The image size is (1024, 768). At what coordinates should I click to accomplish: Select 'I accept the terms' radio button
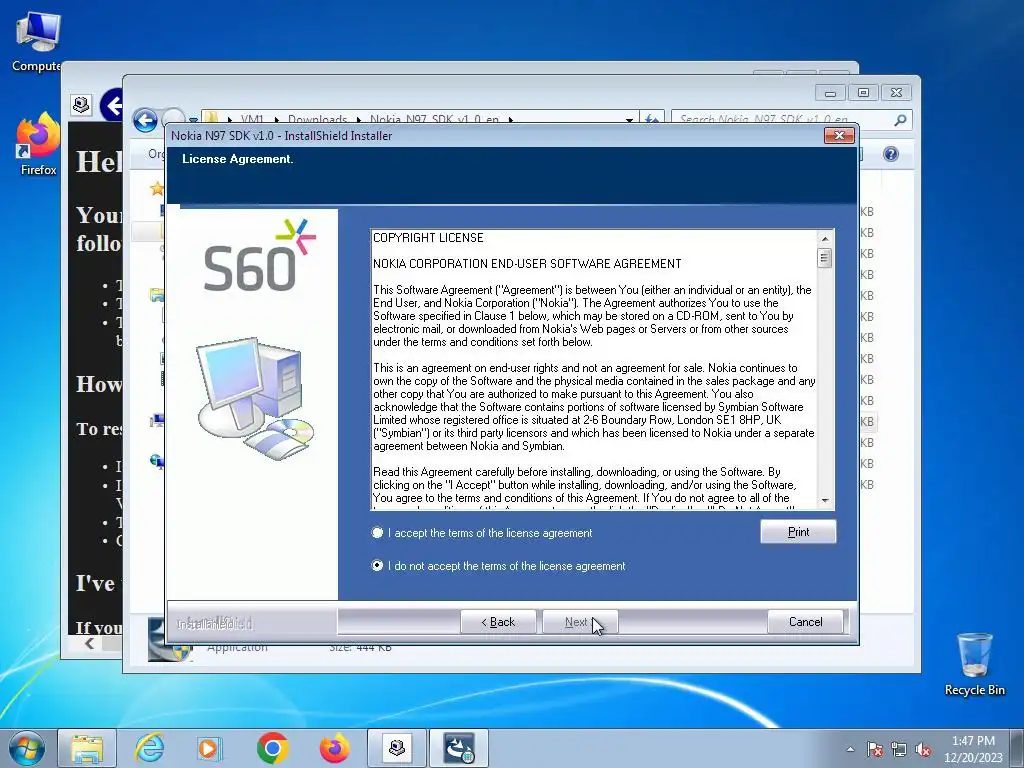tap(377, 533)
